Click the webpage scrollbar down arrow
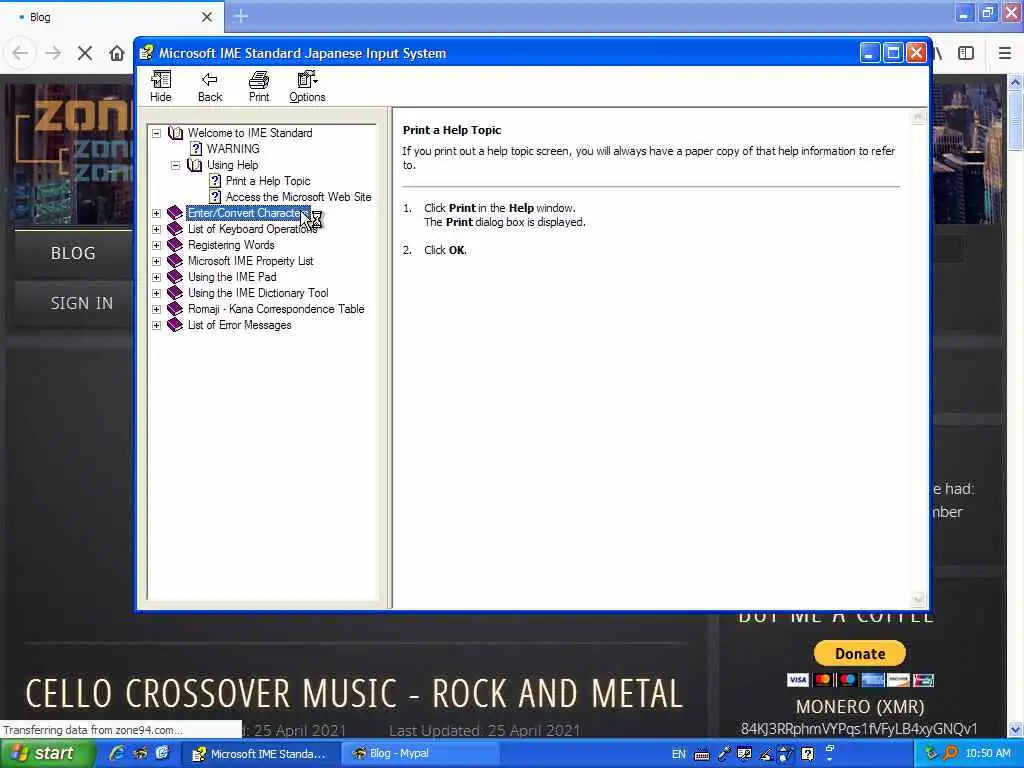This screenshot has height=768, width=1024. pos(1016,729)
